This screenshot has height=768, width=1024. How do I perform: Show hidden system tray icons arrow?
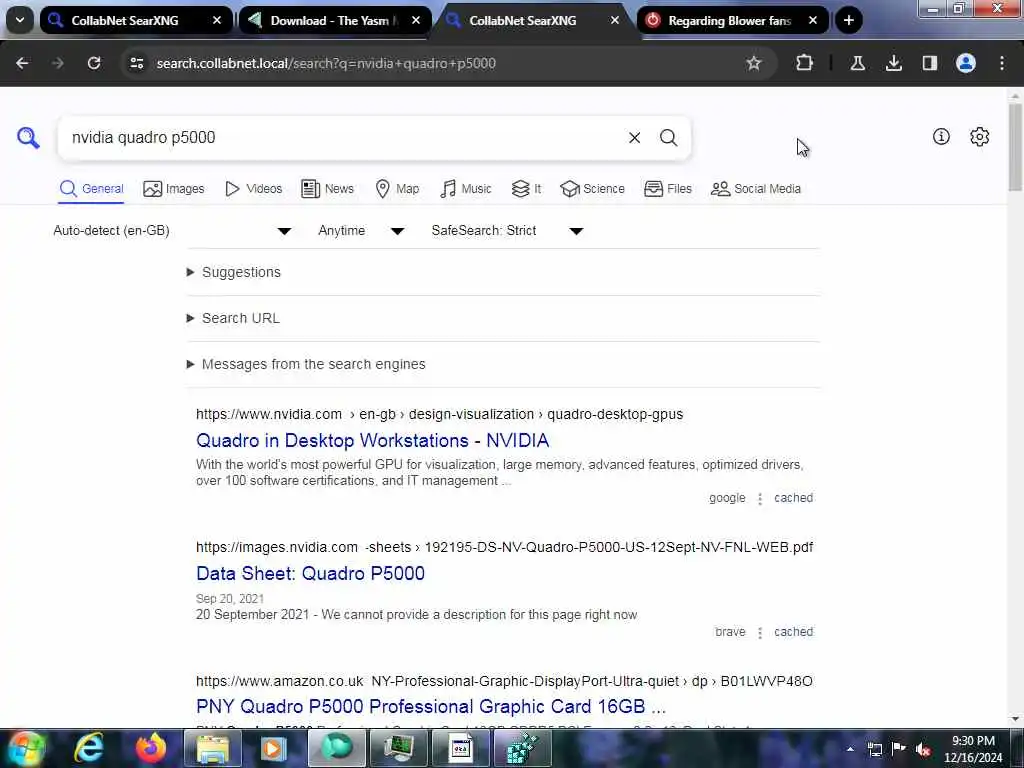[x=850, y=749]
